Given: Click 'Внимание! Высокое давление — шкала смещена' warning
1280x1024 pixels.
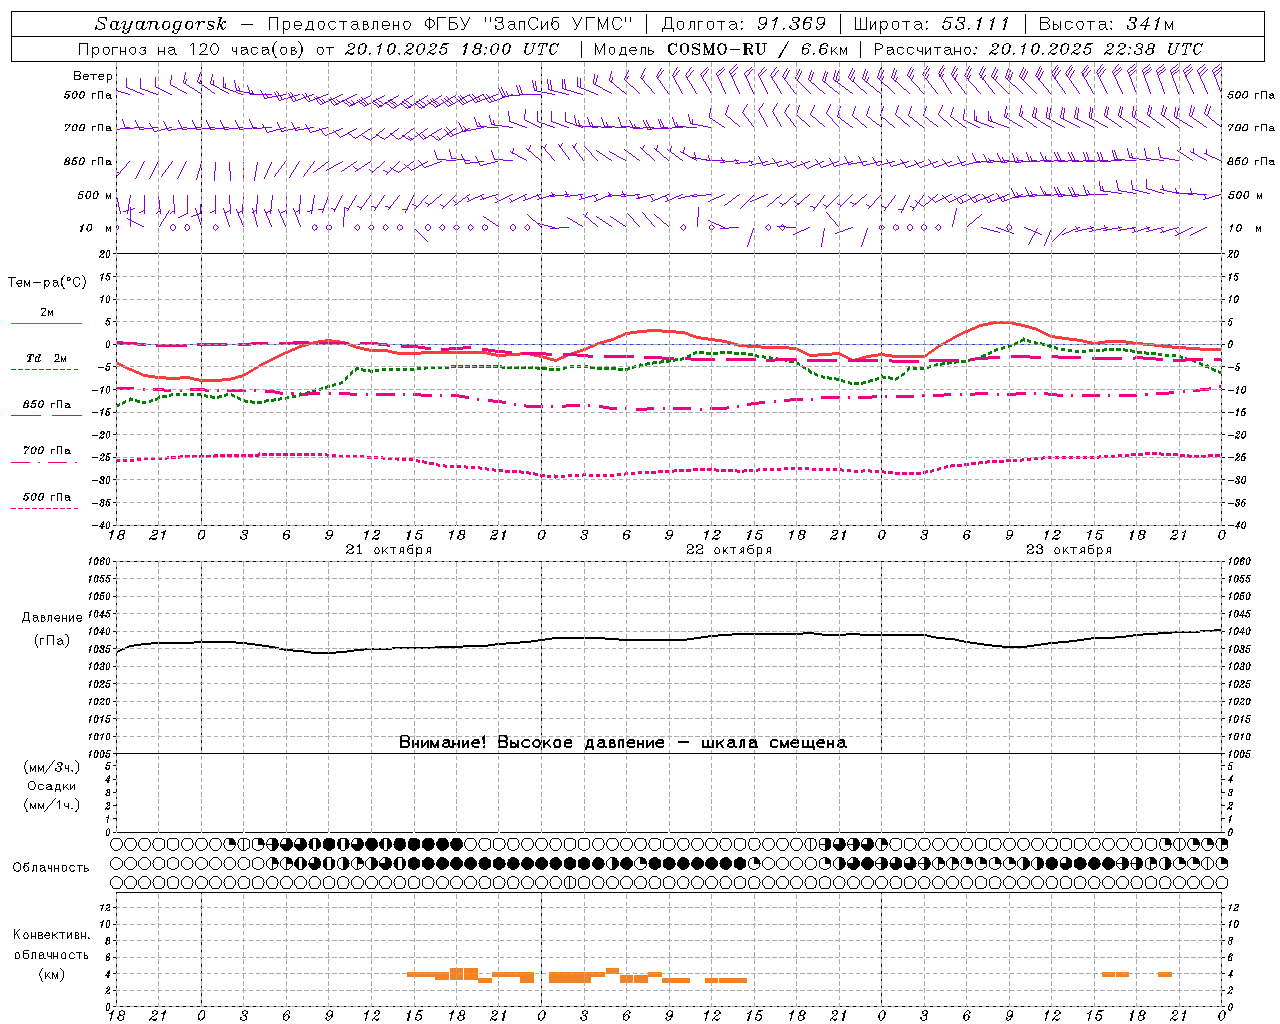Looking at the screenshot, I should coord(623,743).
